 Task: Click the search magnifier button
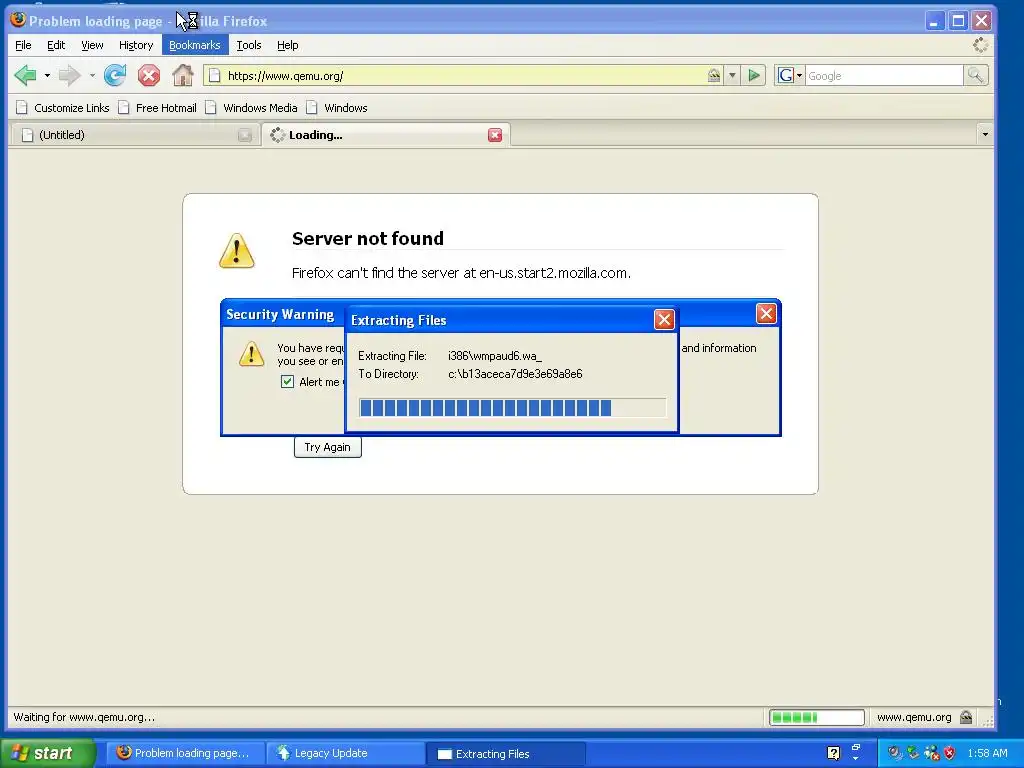[x=976, y=76]
